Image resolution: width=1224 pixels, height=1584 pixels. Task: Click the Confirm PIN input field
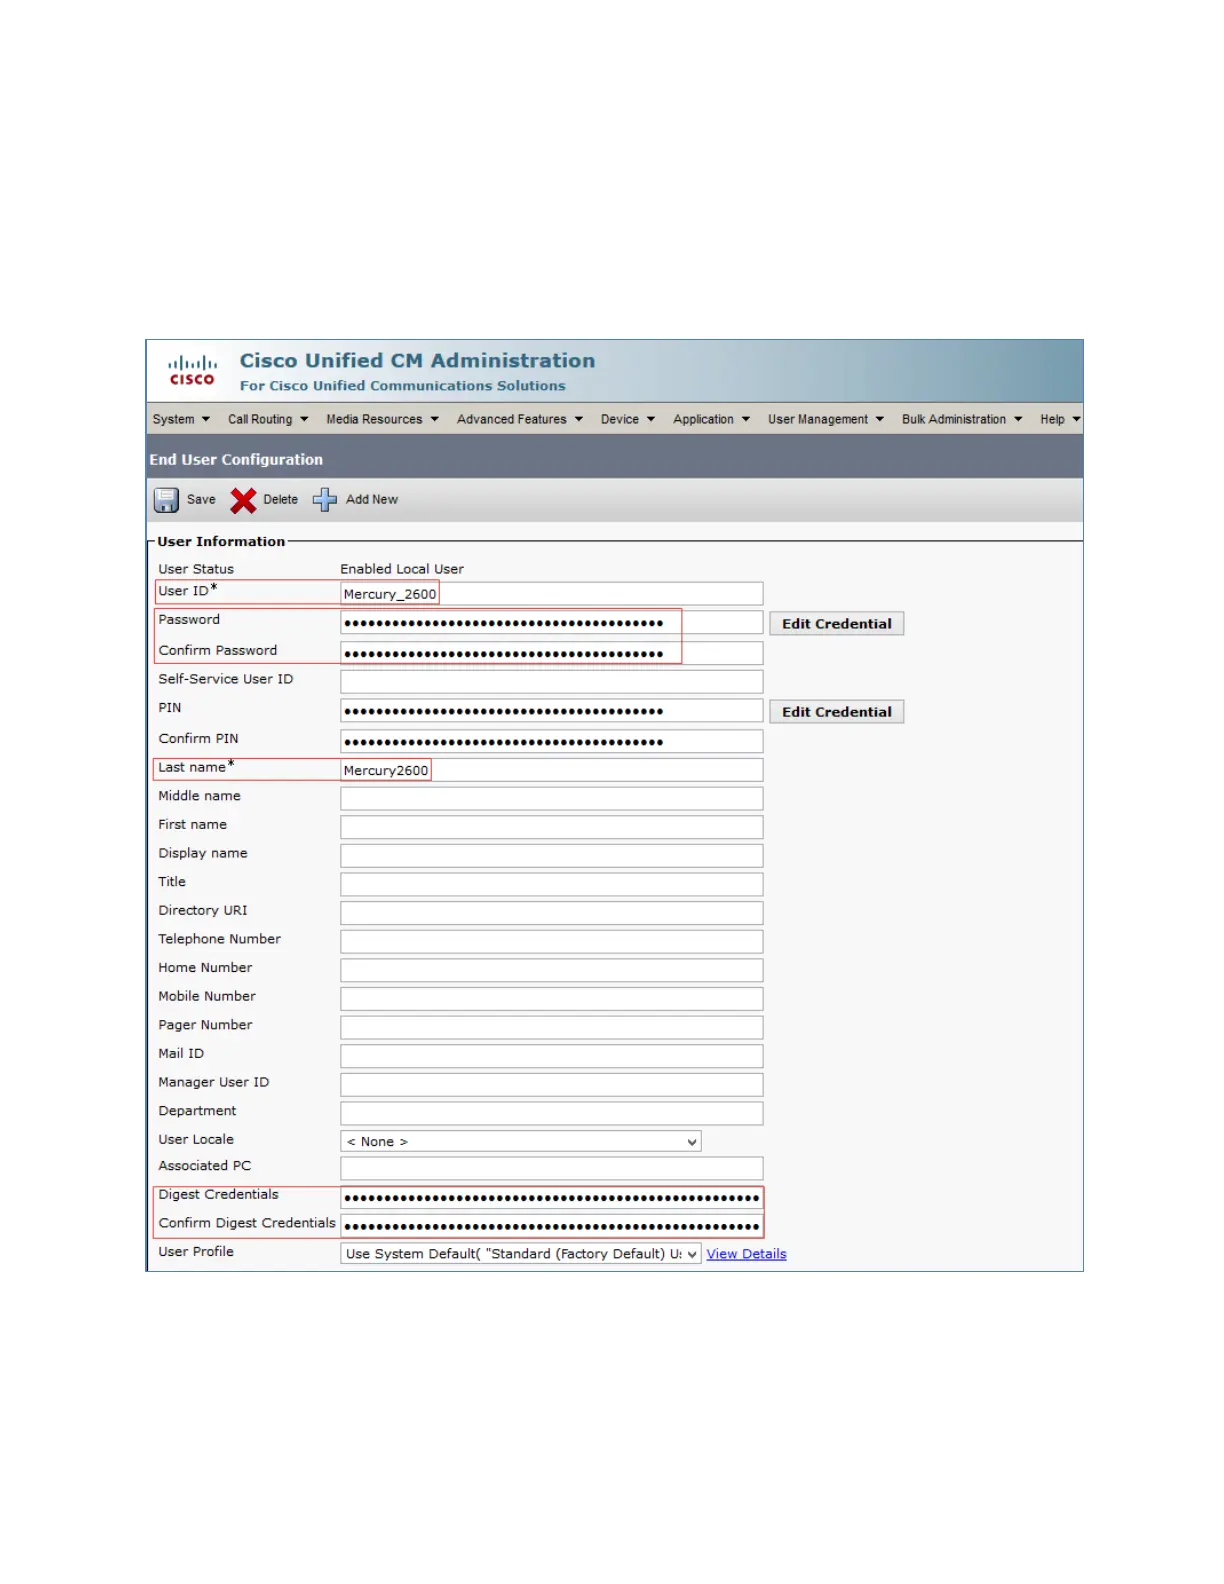552,742
